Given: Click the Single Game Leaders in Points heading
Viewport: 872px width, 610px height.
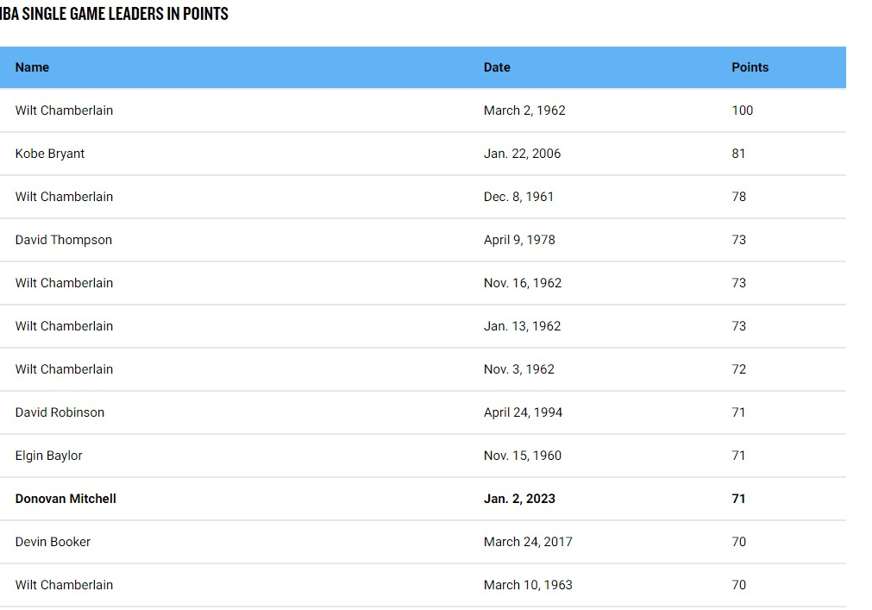Looking at the screenshot, I should click(x=114, y=14).
